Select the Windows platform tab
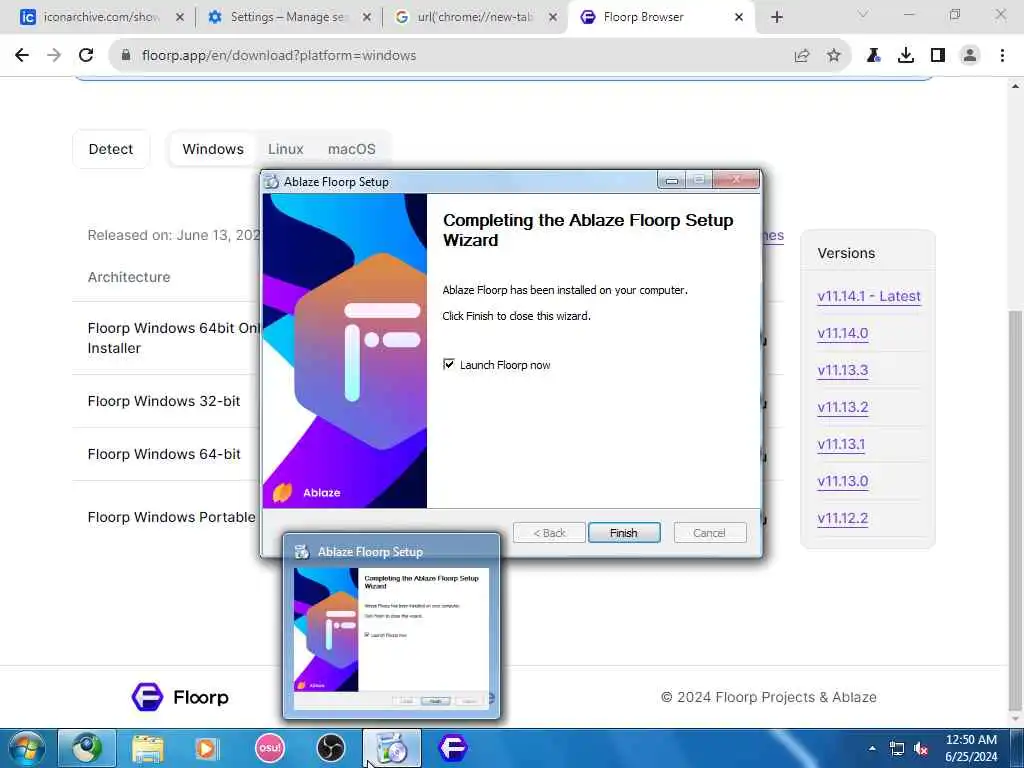This screenshot has width=1024, height=768. 213,149
